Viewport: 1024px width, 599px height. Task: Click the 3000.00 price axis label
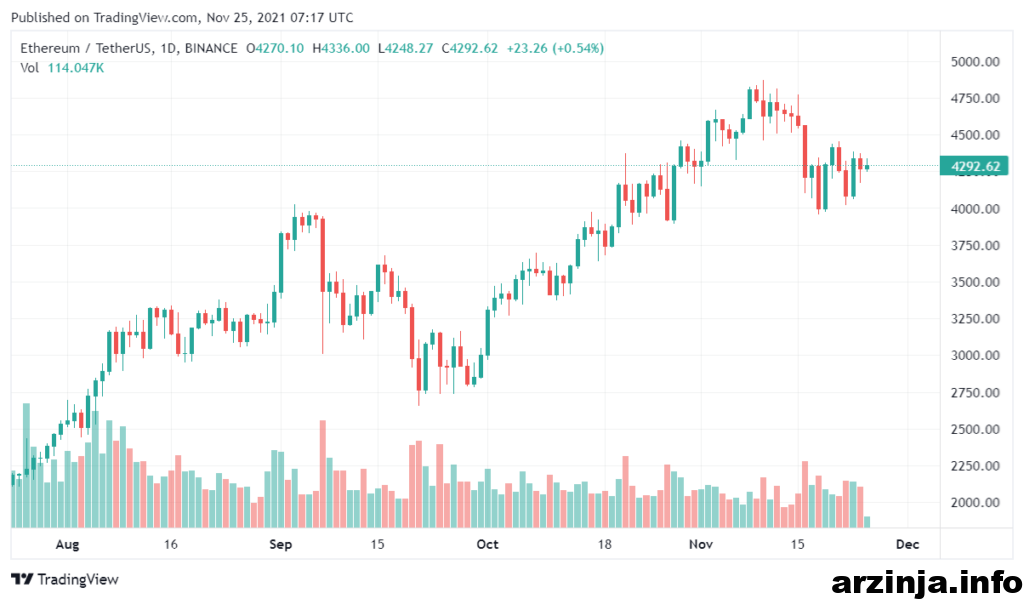tap(975, 355)
